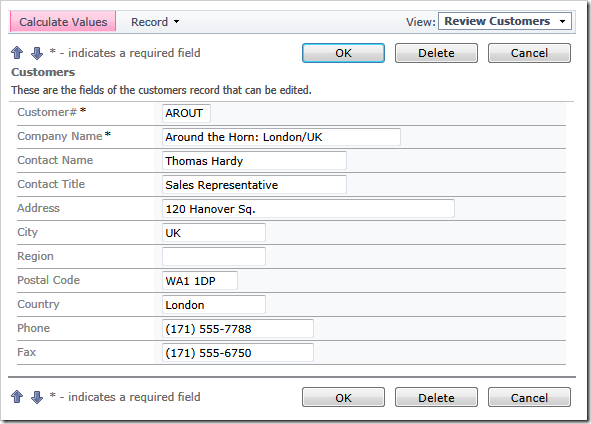Click the top OK button
The image size is (591, 424).
(343, 53)
